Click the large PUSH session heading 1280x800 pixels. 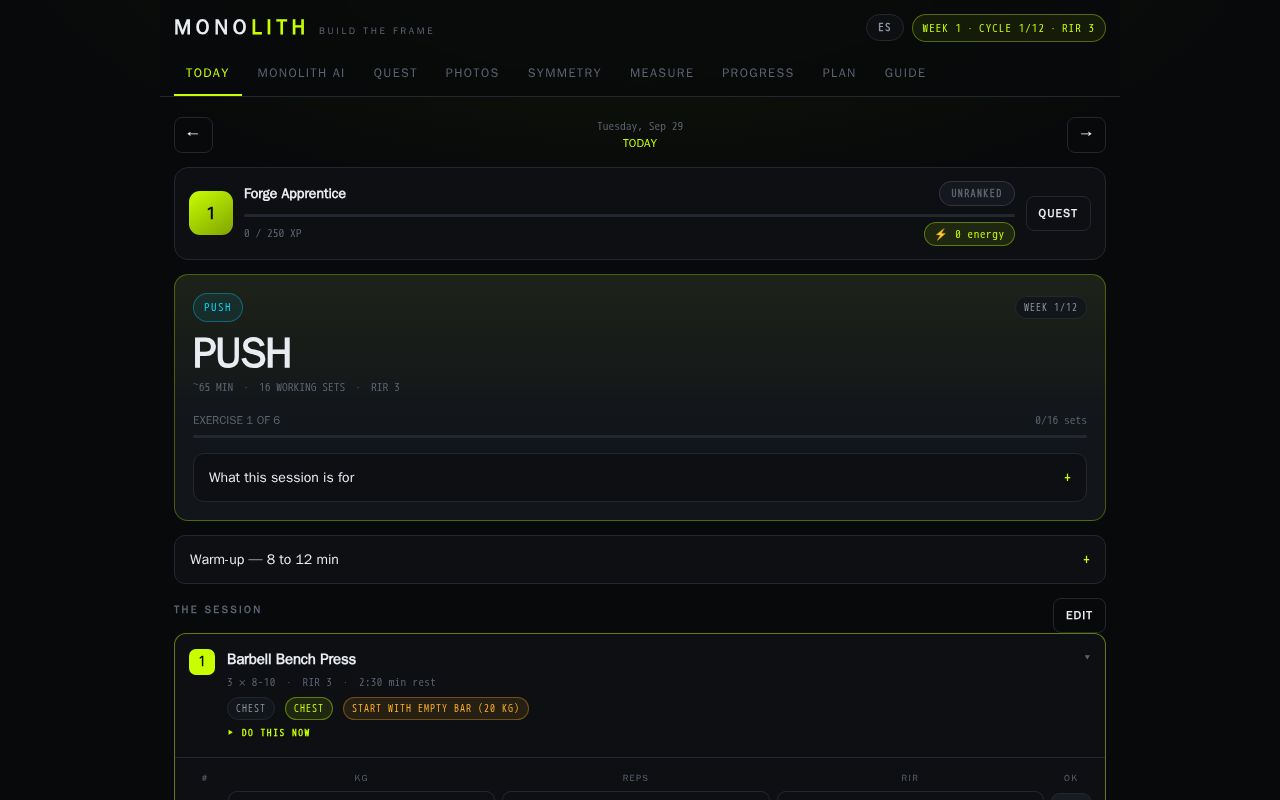point(242,353)
